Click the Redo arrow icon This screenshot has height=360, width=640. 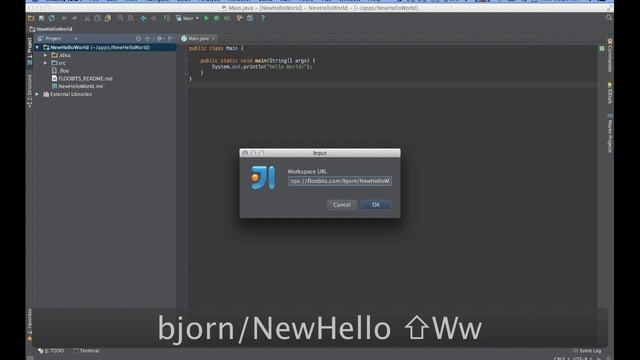(x=74, y=18)
